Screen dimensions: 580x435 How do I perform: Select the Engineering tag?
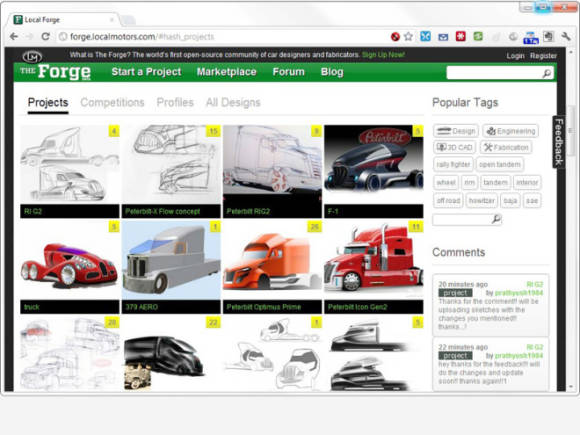510,131
